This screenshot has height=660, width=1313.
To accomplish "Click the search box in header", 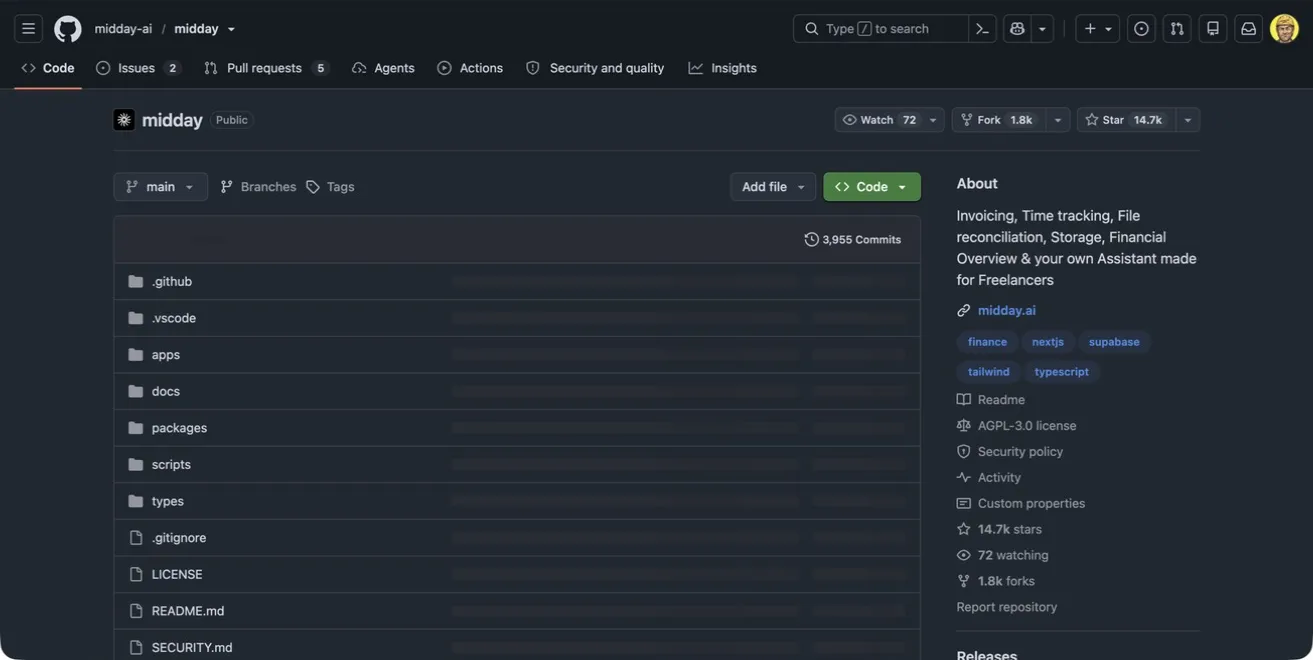I will pyautogui.click(x=881, y=29).
